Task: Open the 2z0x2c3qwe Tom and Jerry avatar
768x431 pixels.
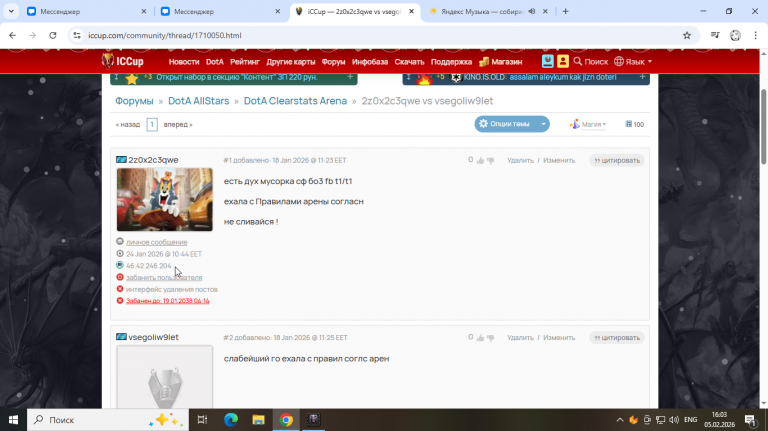Action: tap(165, 199)
